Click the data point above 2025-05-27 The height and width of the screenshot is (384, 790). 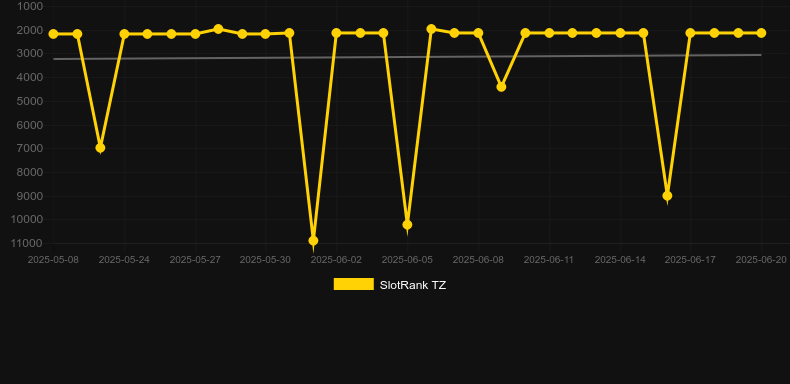click(195, 34)
